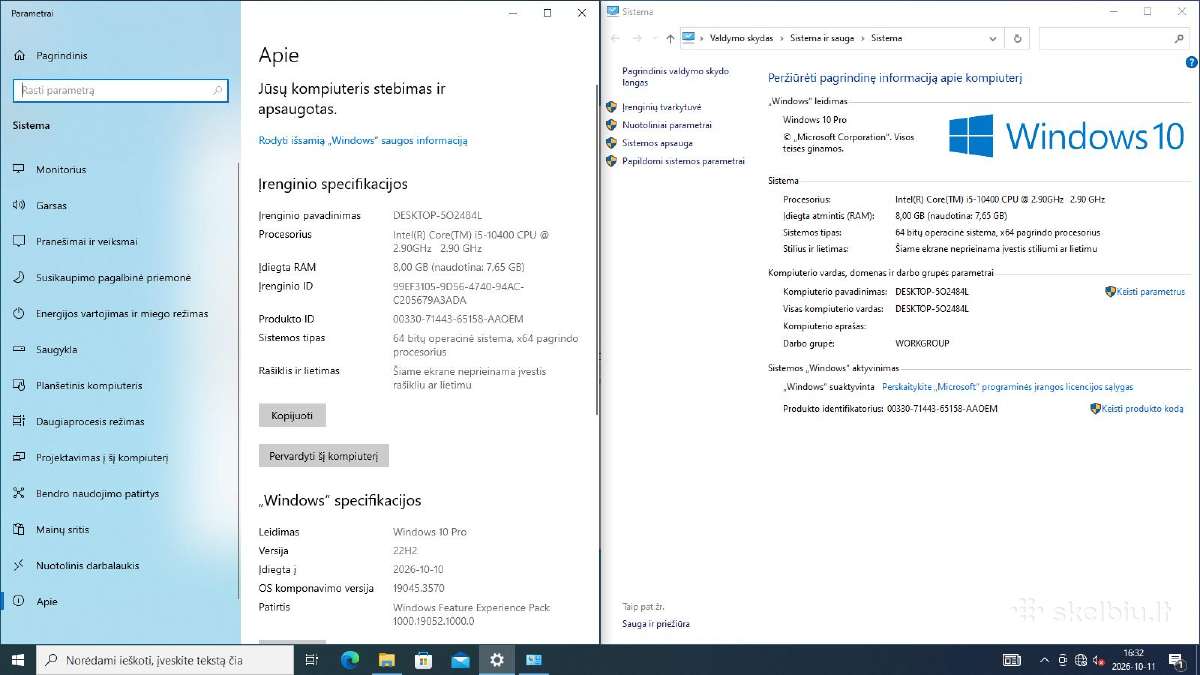Click the taskbar search box
Image resolution: width=1200 pixels, height=675 pixels.
click(166, 660)
